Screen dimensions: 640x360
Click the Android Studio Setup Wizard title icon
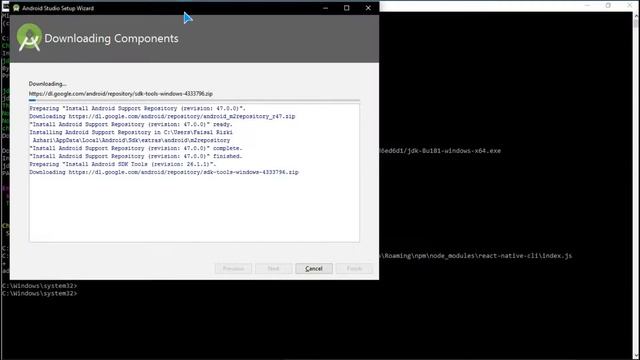click(16, 8)
